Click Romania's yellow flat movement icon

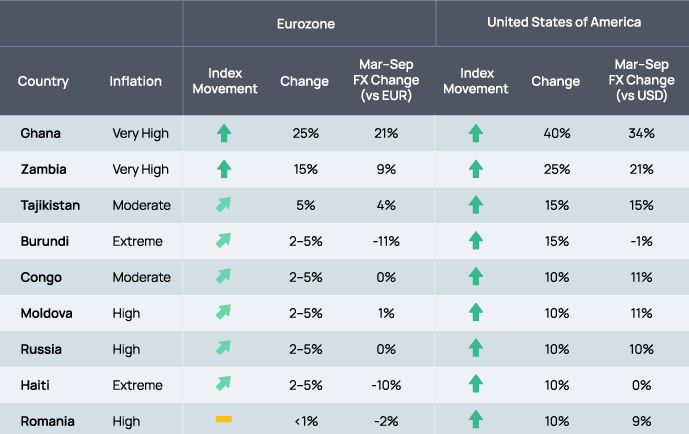coord(224,418)
